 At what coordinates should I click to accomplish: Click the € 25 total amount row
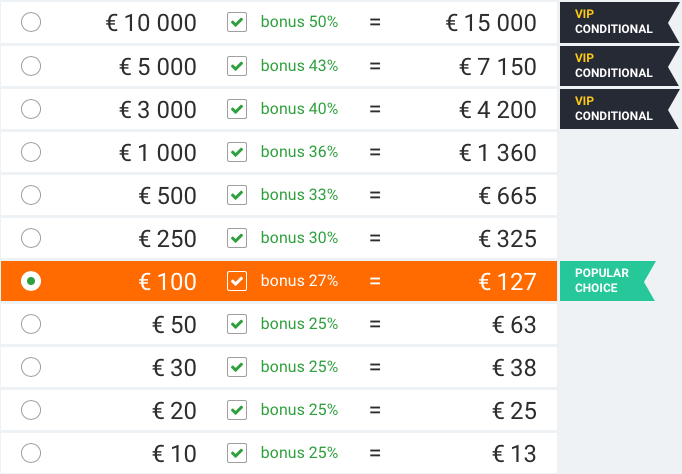coord(279,410)
